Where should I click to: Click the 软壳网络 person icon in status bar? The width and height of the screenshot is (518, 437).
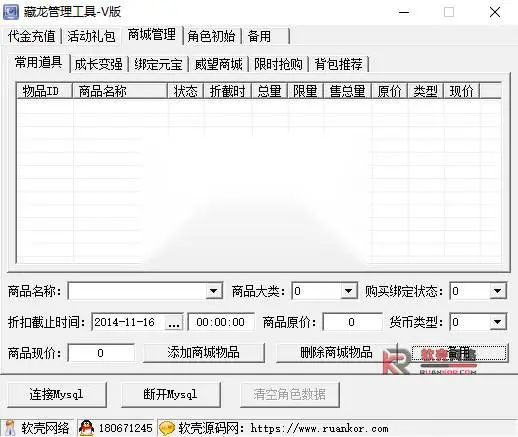[11, 428]
